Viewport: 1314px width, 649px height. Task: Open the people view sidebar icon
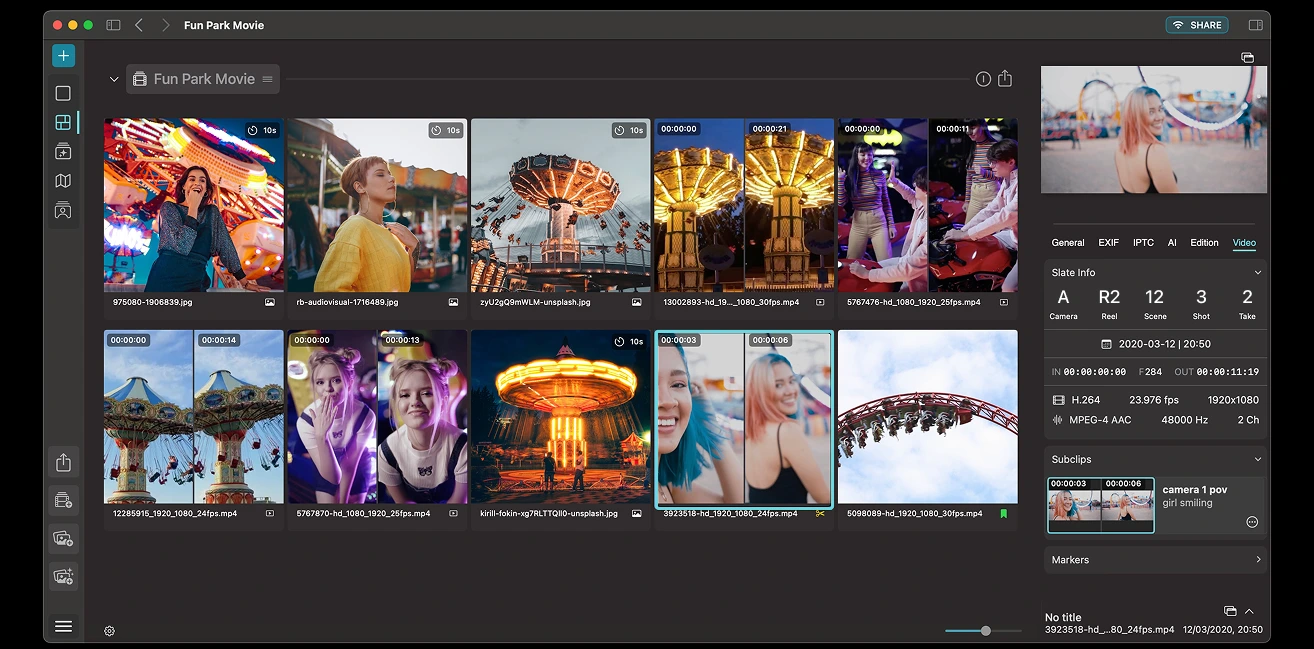tap(63, 211)
